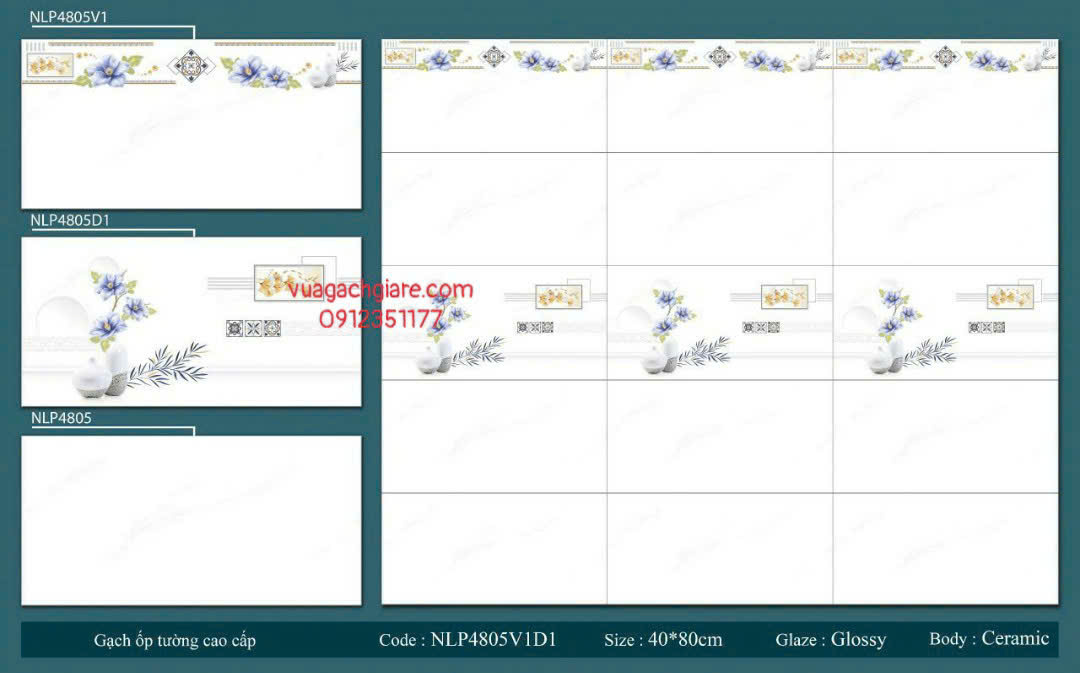Click the black diamond ornament in the wall's right column
The height and width of the screenshot is (673, 1080).
(x=945, y=57)
